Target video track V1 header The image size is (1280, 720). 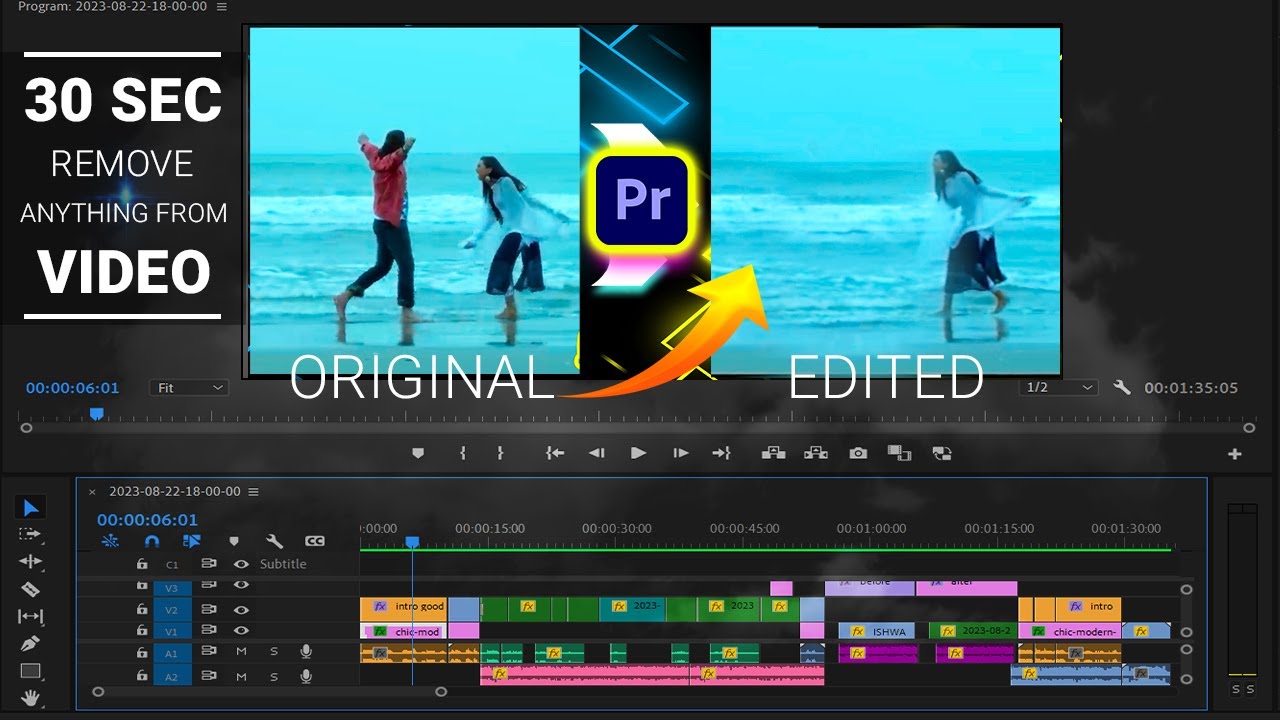[x=172, y=631]
